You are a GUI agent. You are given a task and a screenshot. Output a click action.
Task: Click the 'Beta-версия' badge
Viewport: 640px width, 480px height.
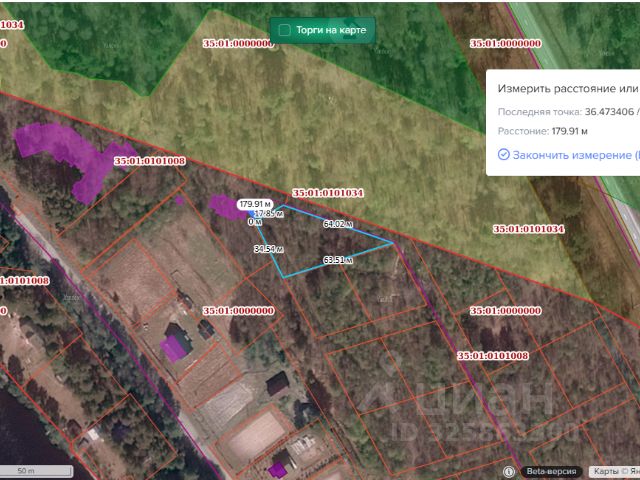point(551,471)
